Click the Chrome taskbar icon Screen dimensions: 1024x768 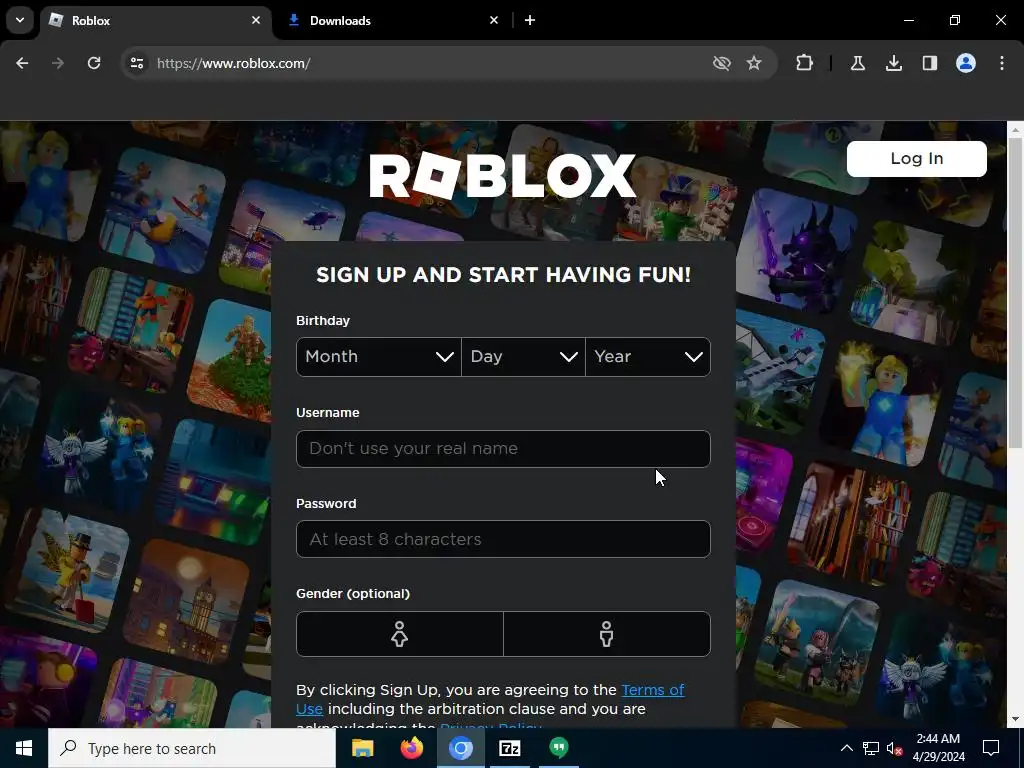pos(460,748)
